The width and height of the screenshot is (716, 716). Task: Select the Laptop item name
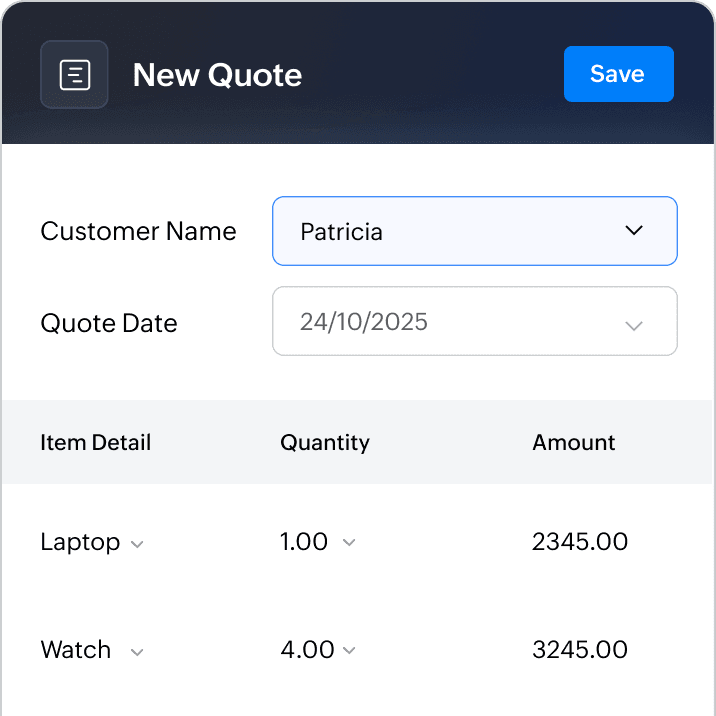coord(80,542)
